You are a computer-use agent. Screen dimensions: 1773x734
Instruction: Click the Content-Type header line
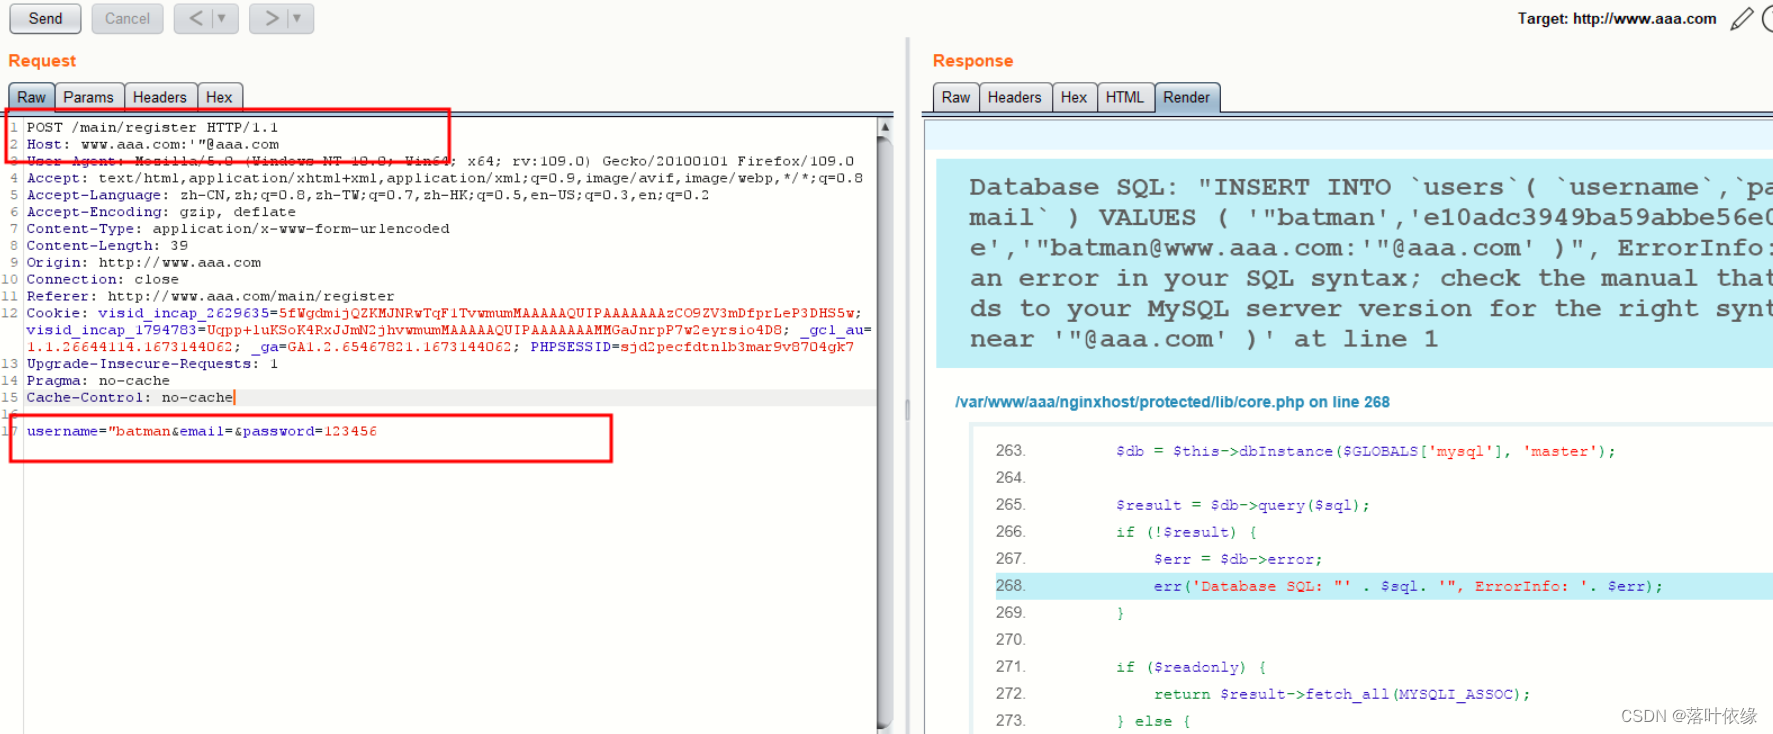point(238,228)
